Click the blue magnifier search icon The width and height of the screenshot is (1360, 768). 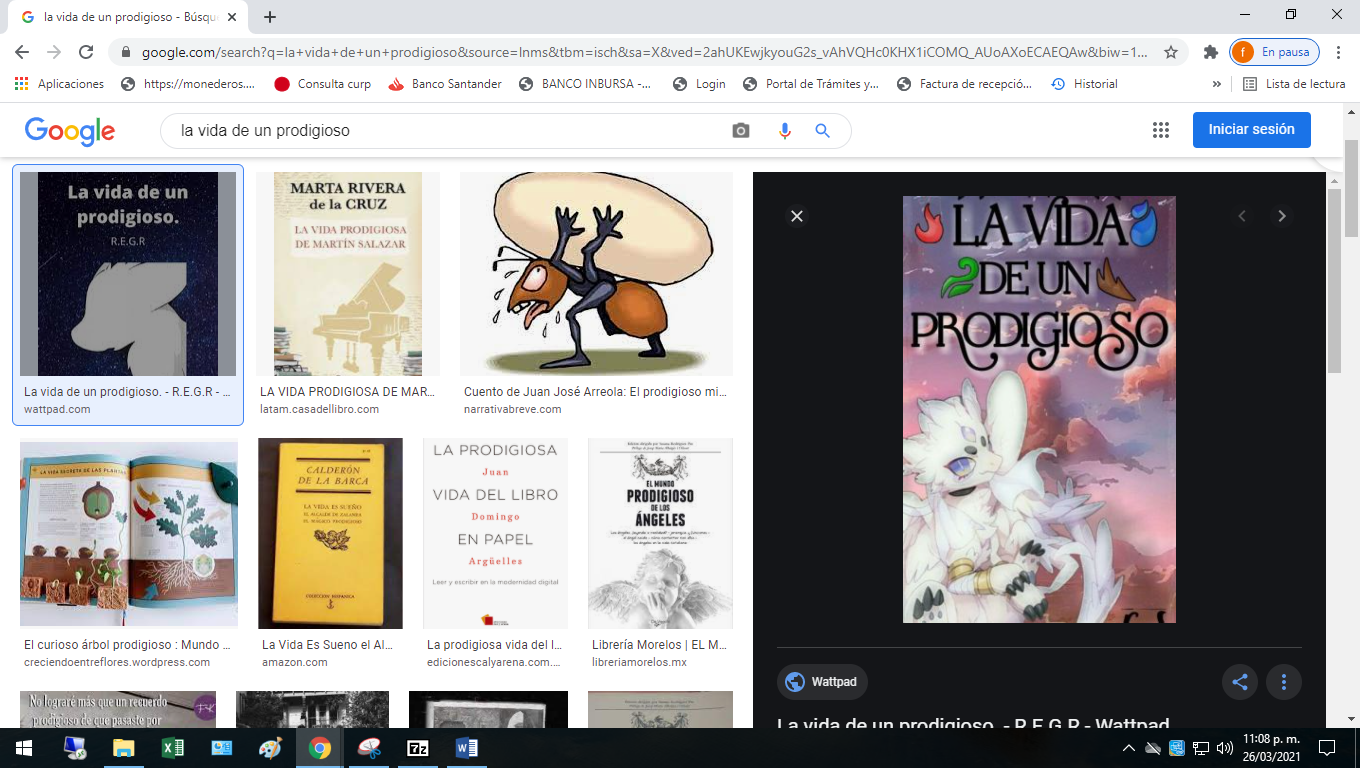(823, 131)
